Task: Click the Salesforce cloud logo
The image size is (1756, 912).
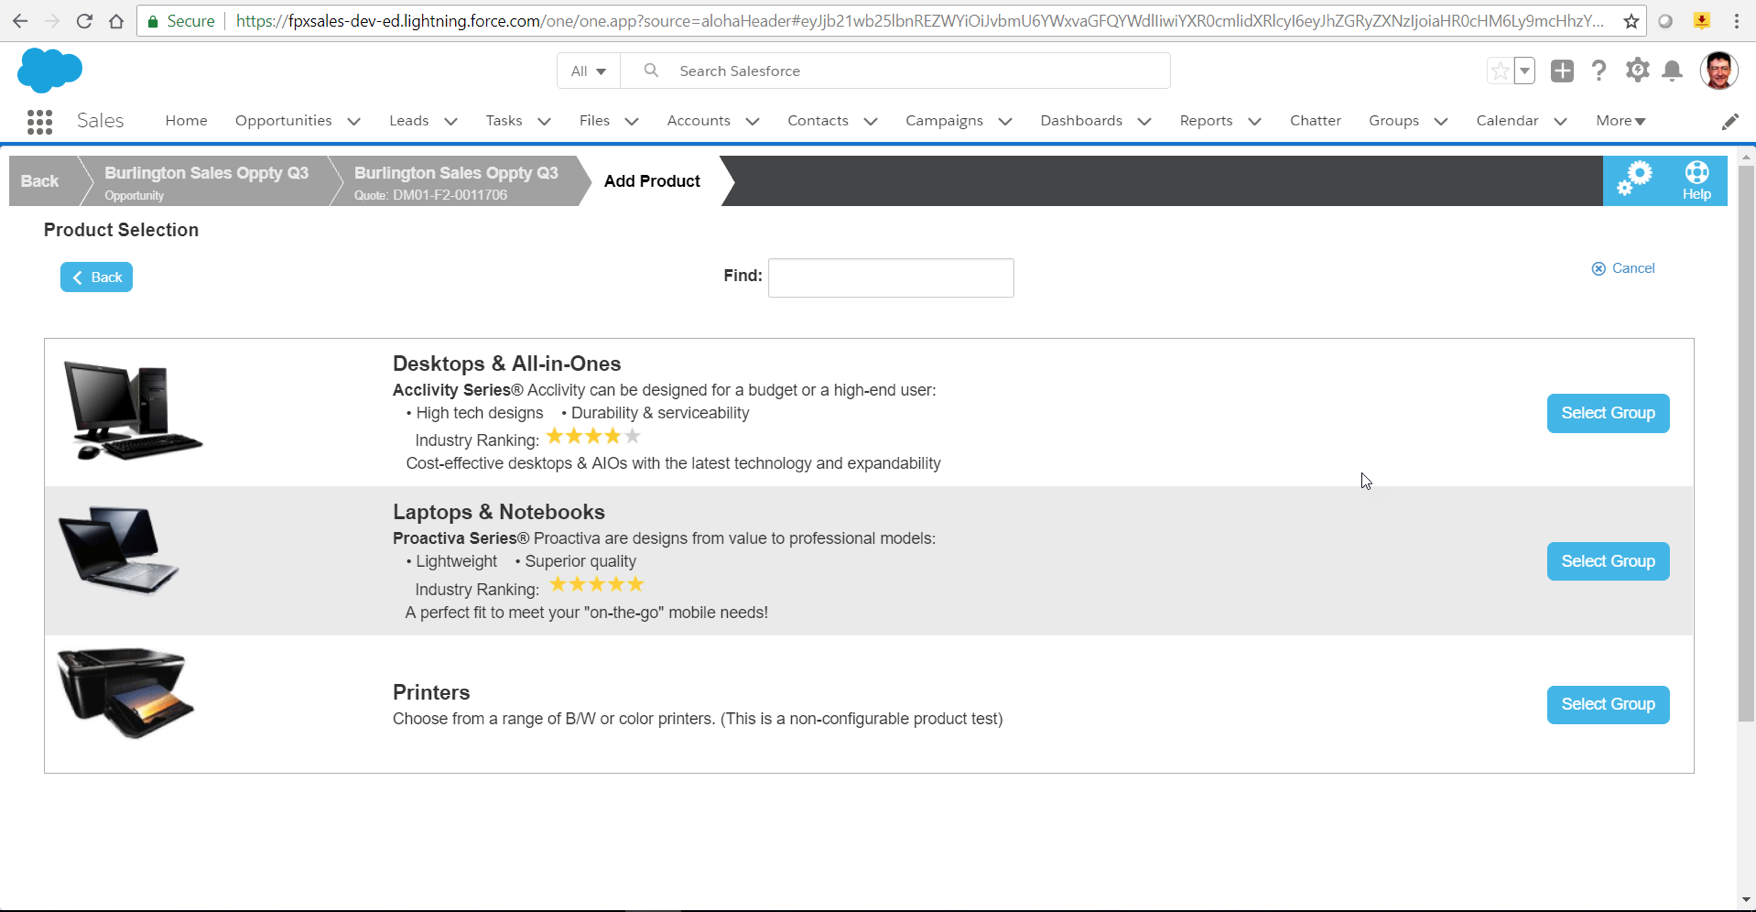Action: [x=50, y=71]
